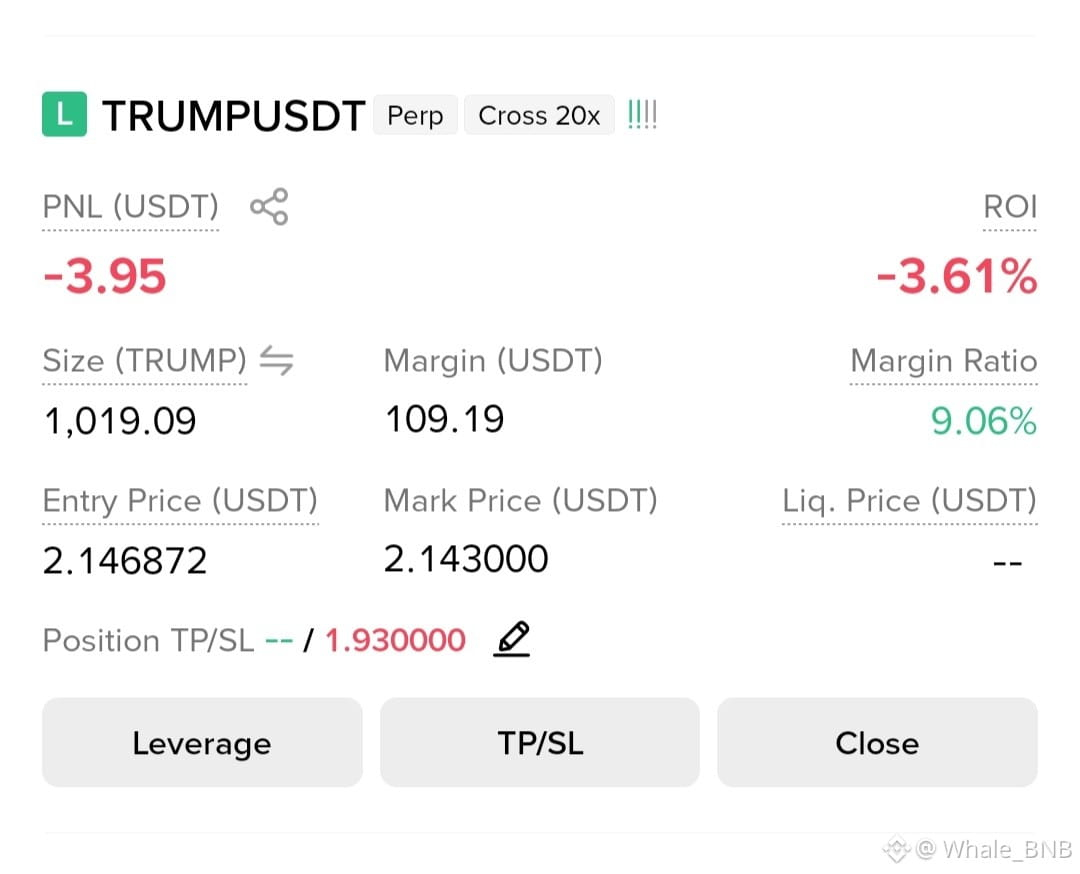Select the Cross 20x margin tag
The image size is (1080, 874).
point(539,115)
